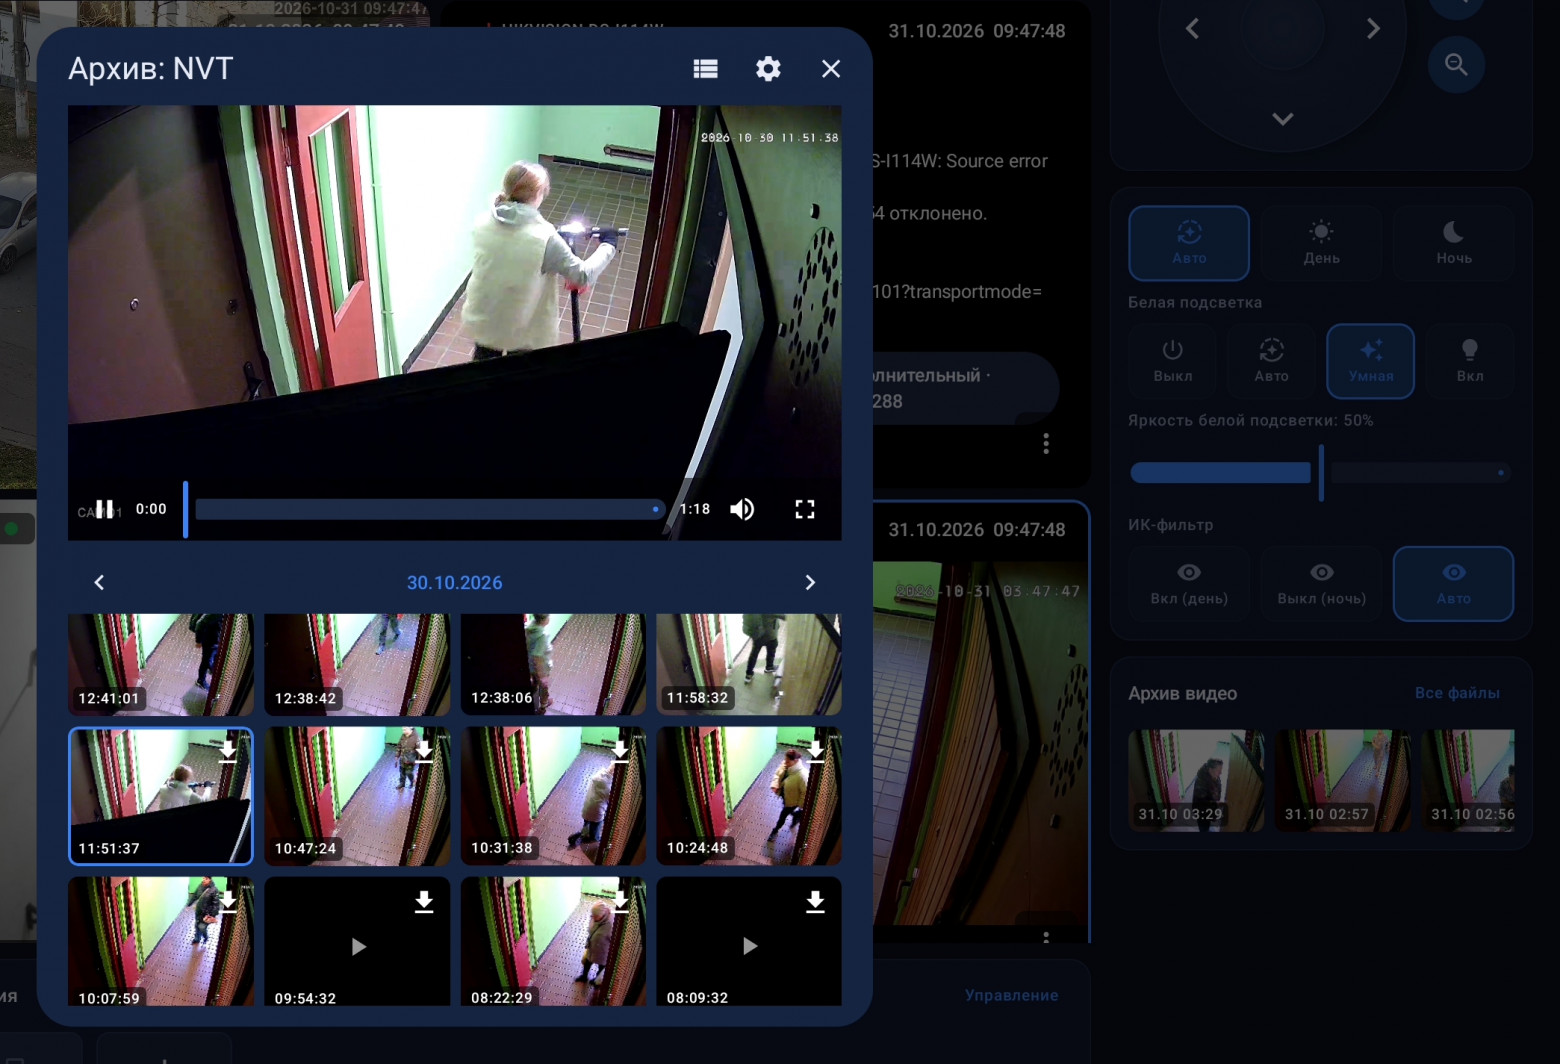Download the 08:22:29 recording

[620, 902]
